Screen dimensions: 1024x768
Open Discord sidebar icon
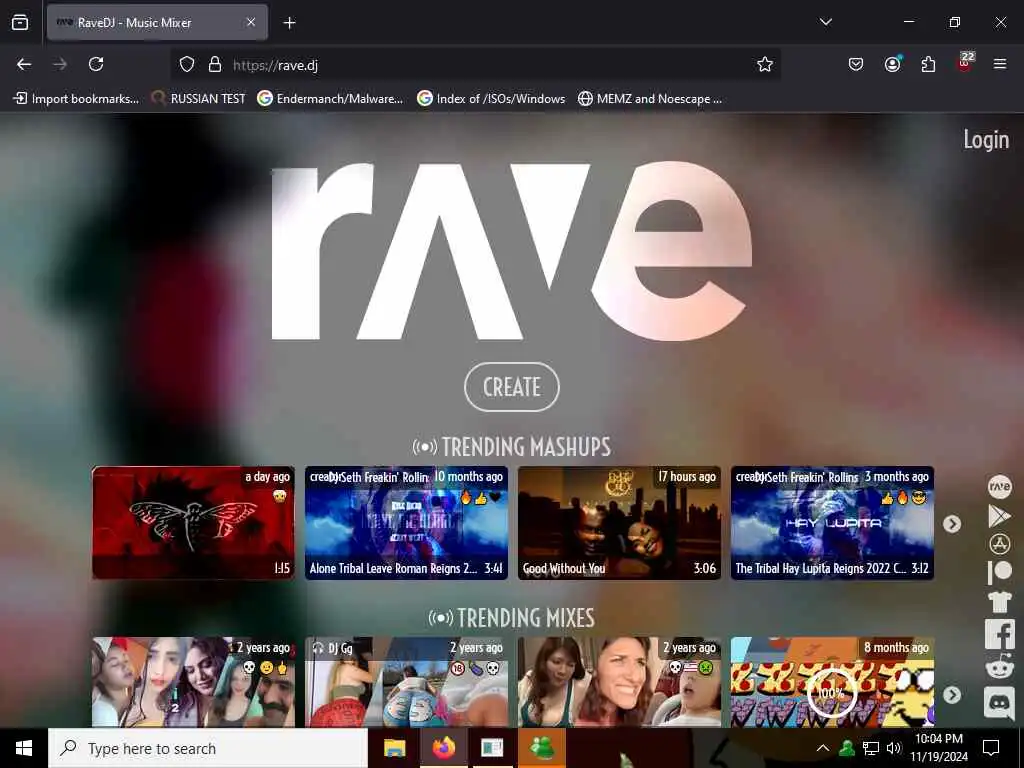point(999,703)
